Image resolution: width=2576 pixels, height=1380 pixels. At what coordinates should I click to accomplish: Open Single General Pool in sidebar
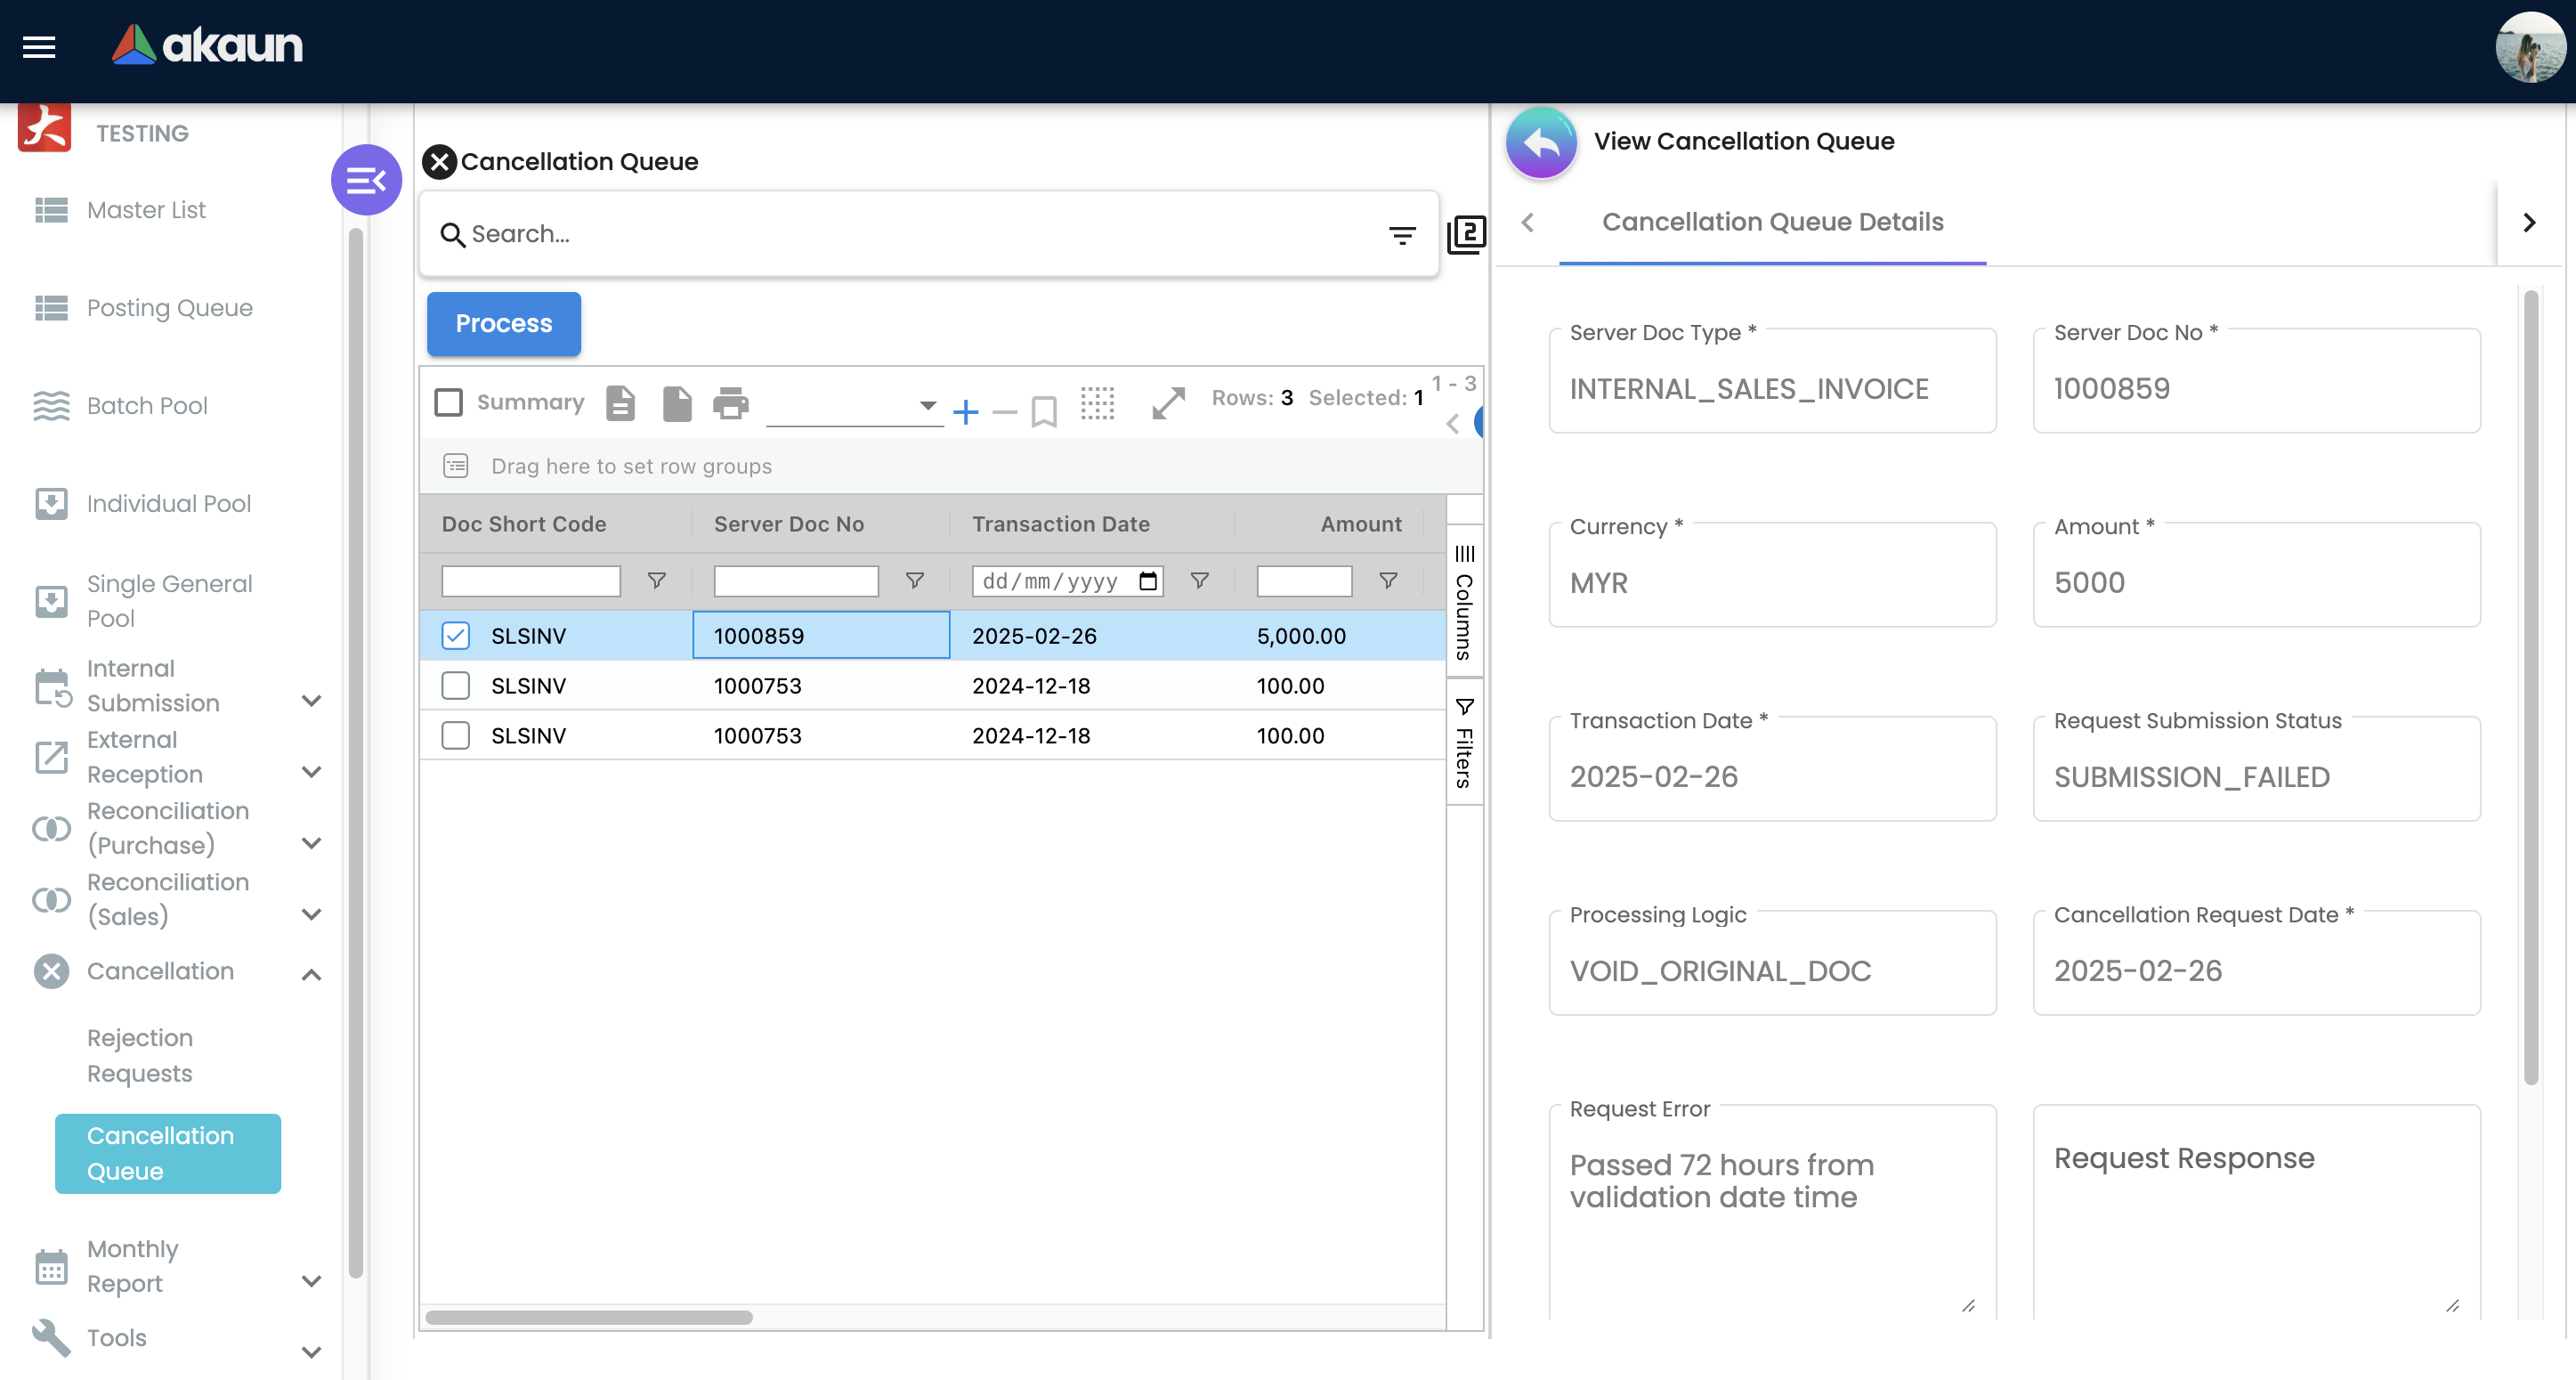[169, 601]
